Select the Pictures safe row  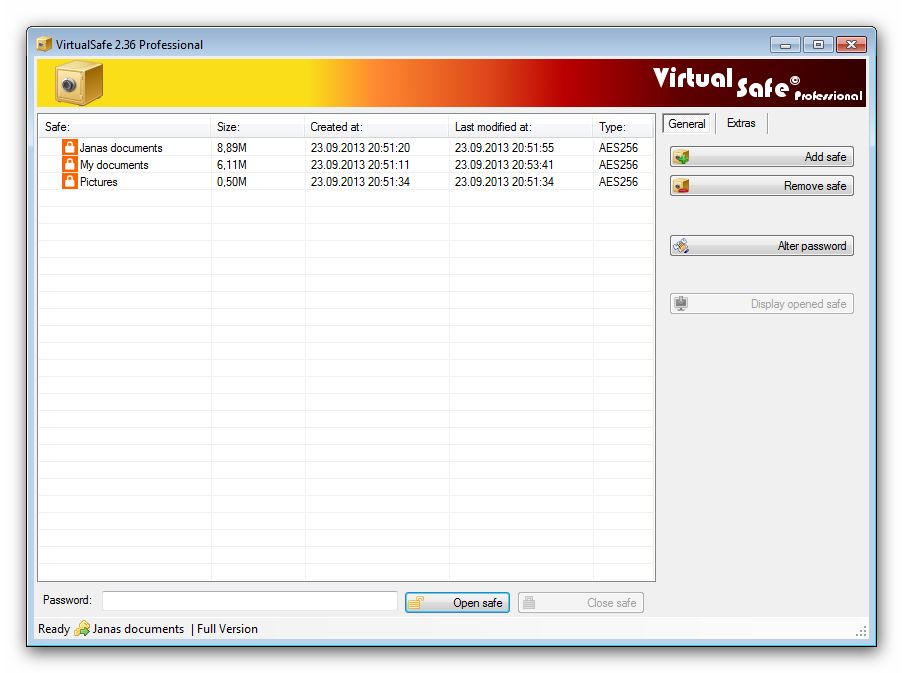point(346,182)
